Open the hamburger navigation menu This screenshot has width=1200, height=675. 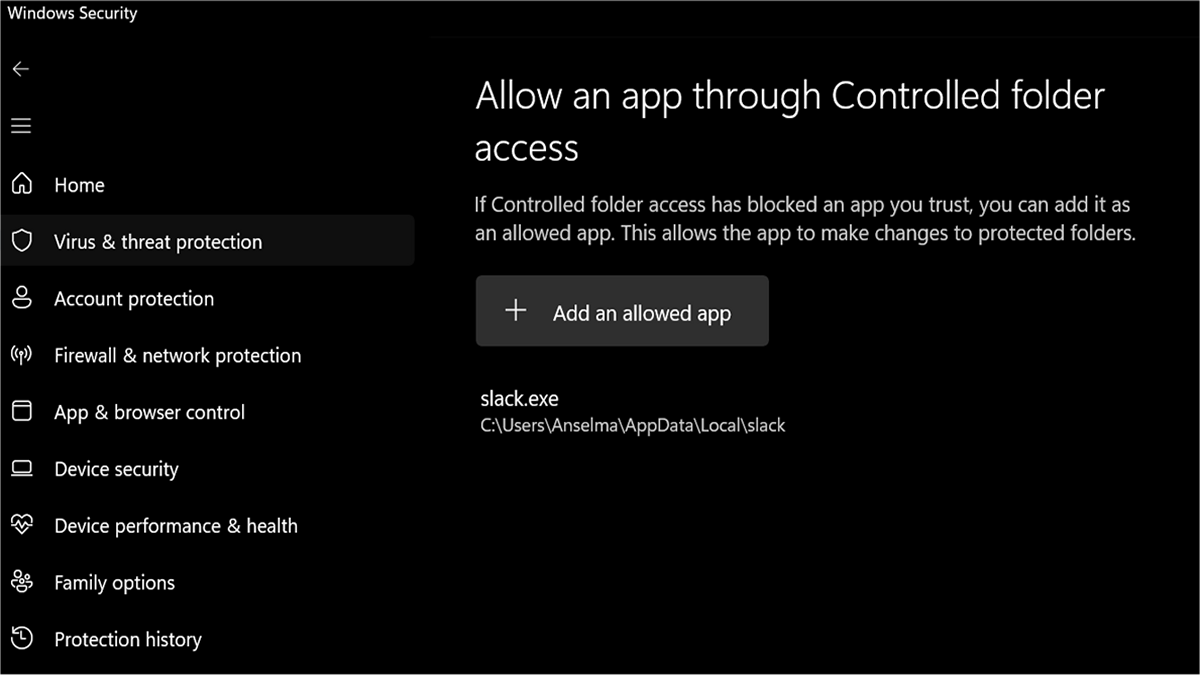click(21, 126)
